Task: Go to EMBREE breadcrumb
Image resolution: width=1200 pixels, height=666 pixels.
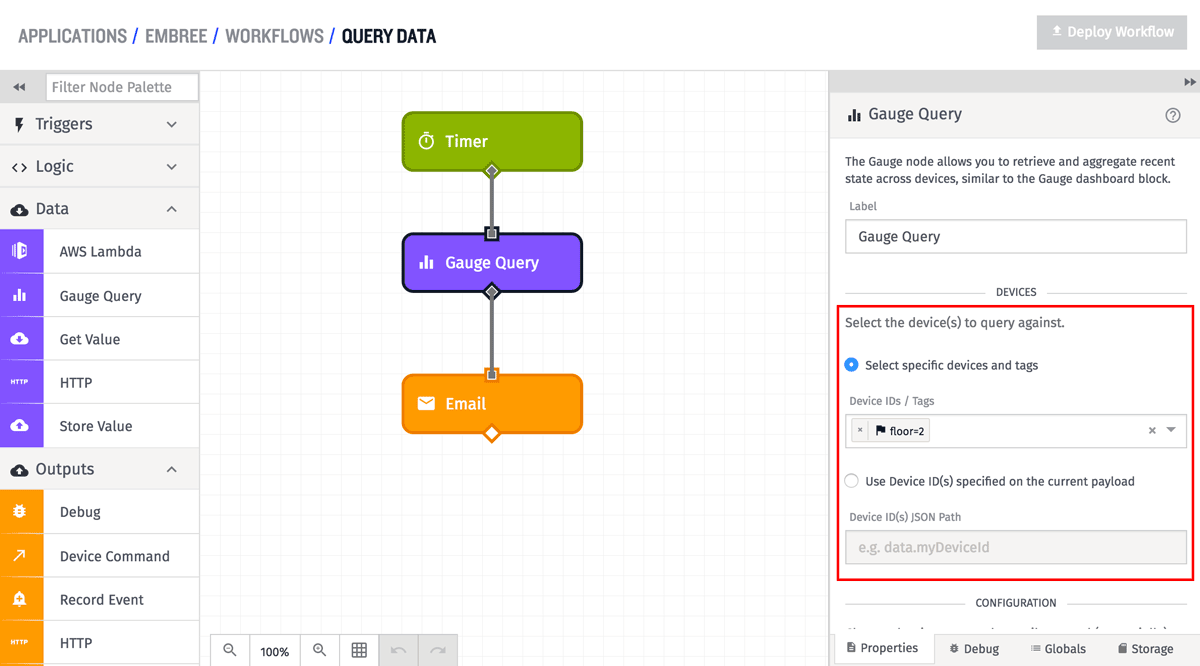Action: [176, 36]
